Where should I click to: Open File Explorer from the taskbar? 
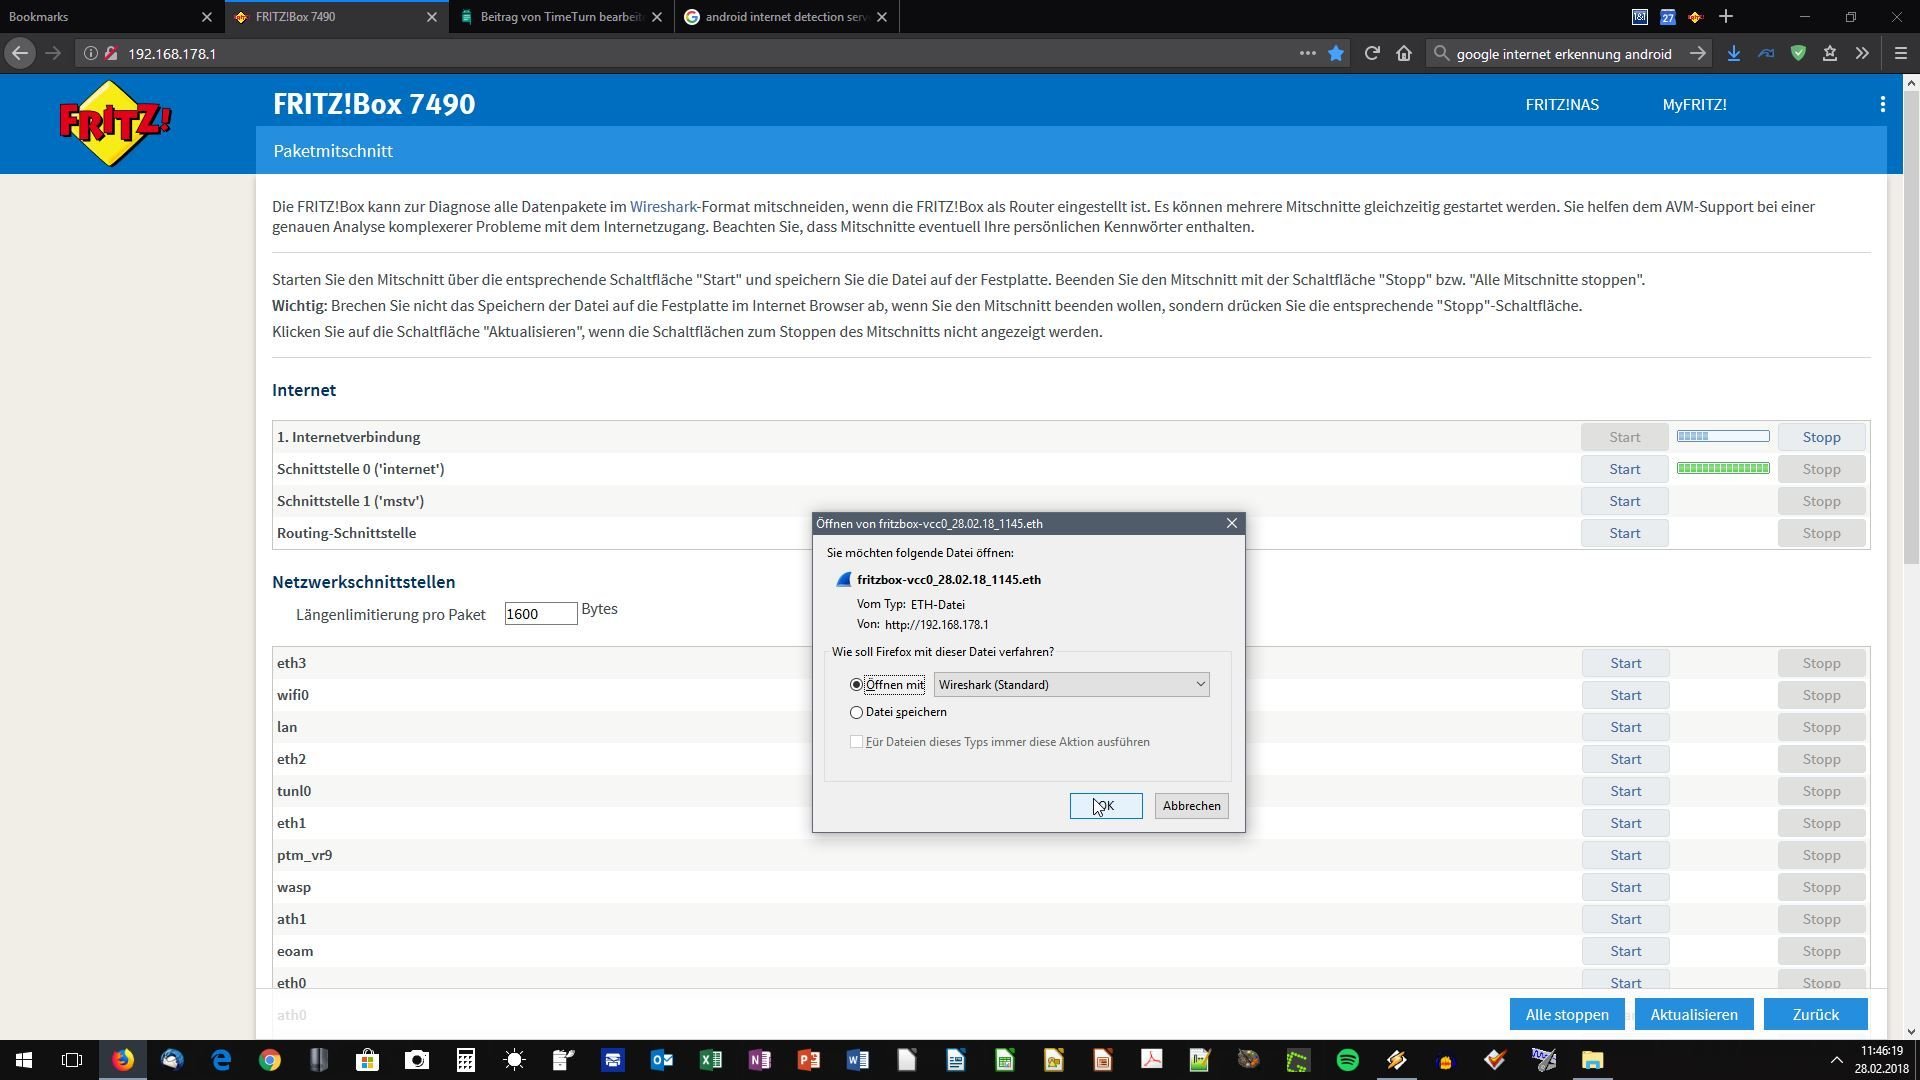(1592, 1059)
